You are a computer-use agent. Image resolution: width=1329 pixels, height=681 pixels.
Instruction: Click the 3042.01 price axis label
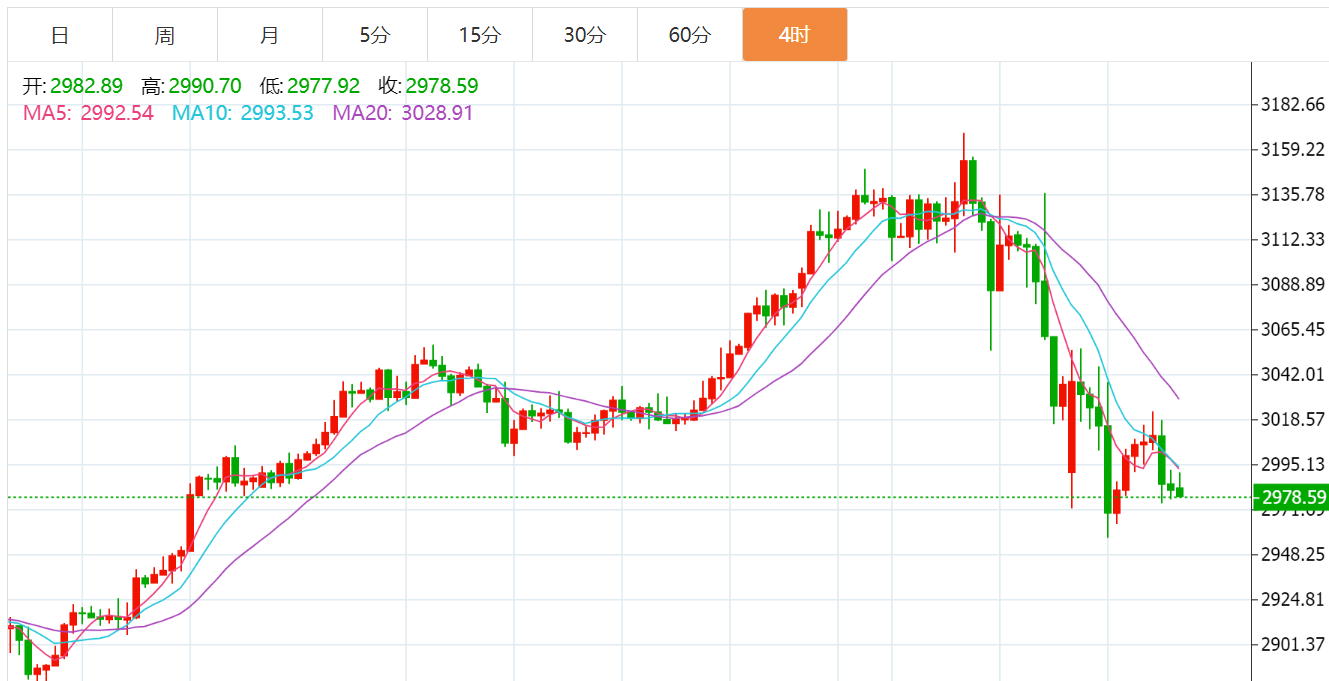(1293, 374)
